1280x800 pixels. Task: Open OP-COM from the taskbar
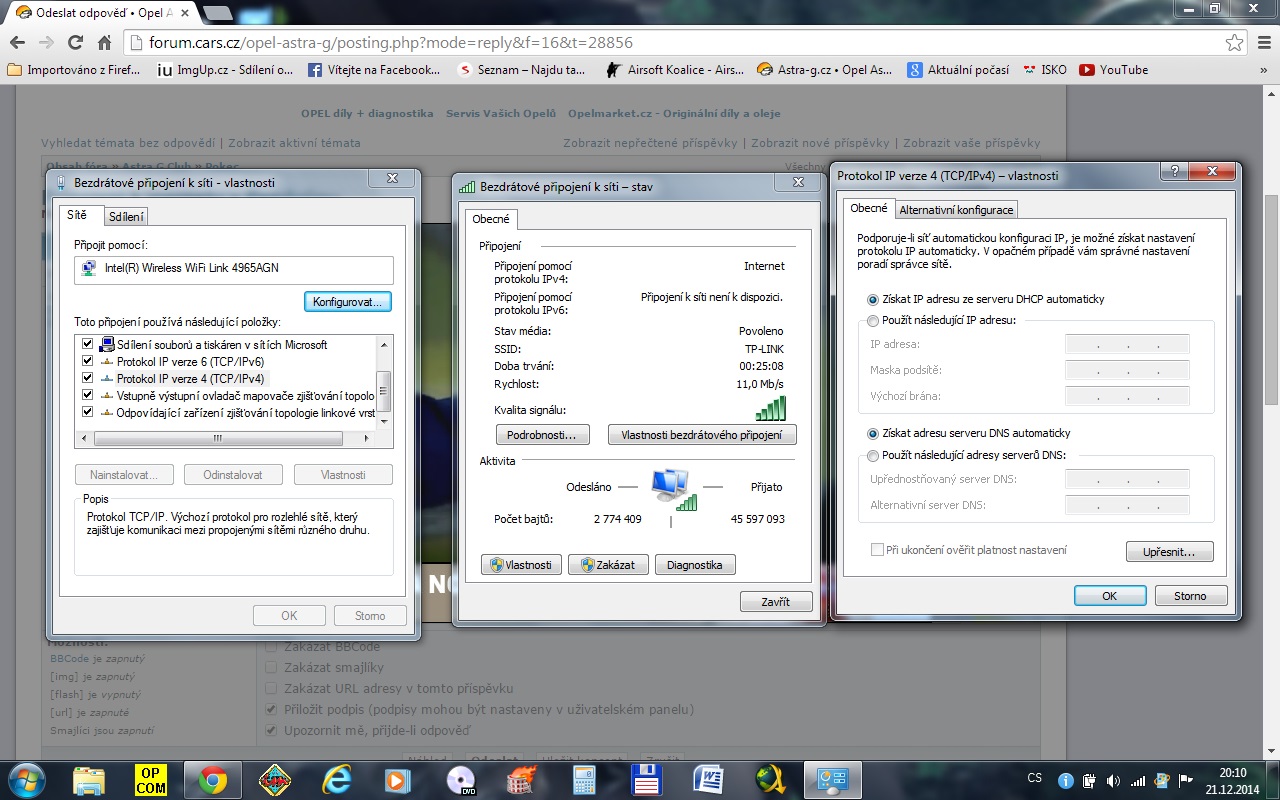[x=152, y=779]
